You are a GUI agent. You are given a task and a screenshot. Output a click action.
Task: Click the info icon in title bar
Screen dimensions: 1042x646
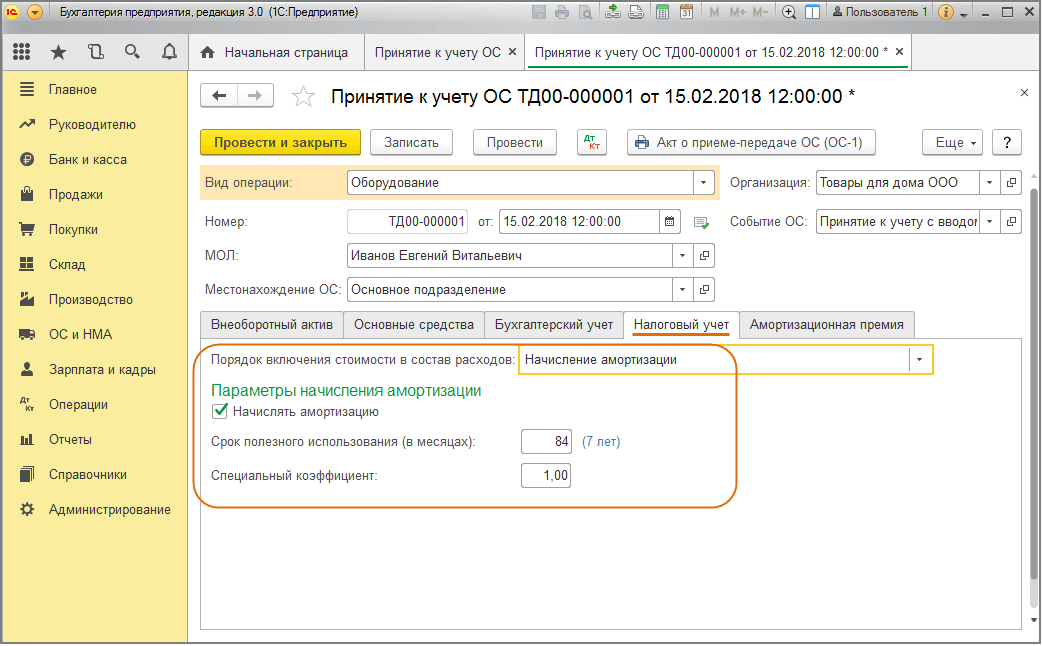(x=946, y=12)
